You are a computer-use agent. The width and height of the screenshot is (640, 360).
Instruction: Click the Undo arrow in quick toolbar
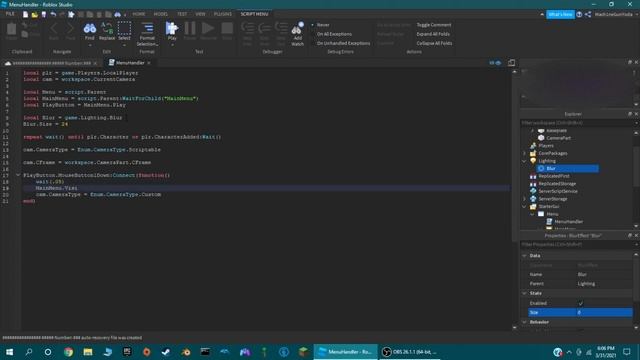53,14
